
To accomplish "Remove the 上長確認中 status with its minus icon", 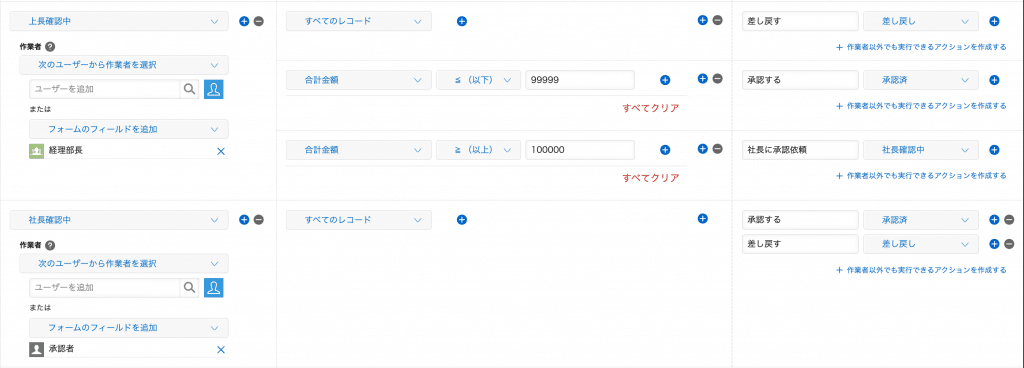I will 259,22.
